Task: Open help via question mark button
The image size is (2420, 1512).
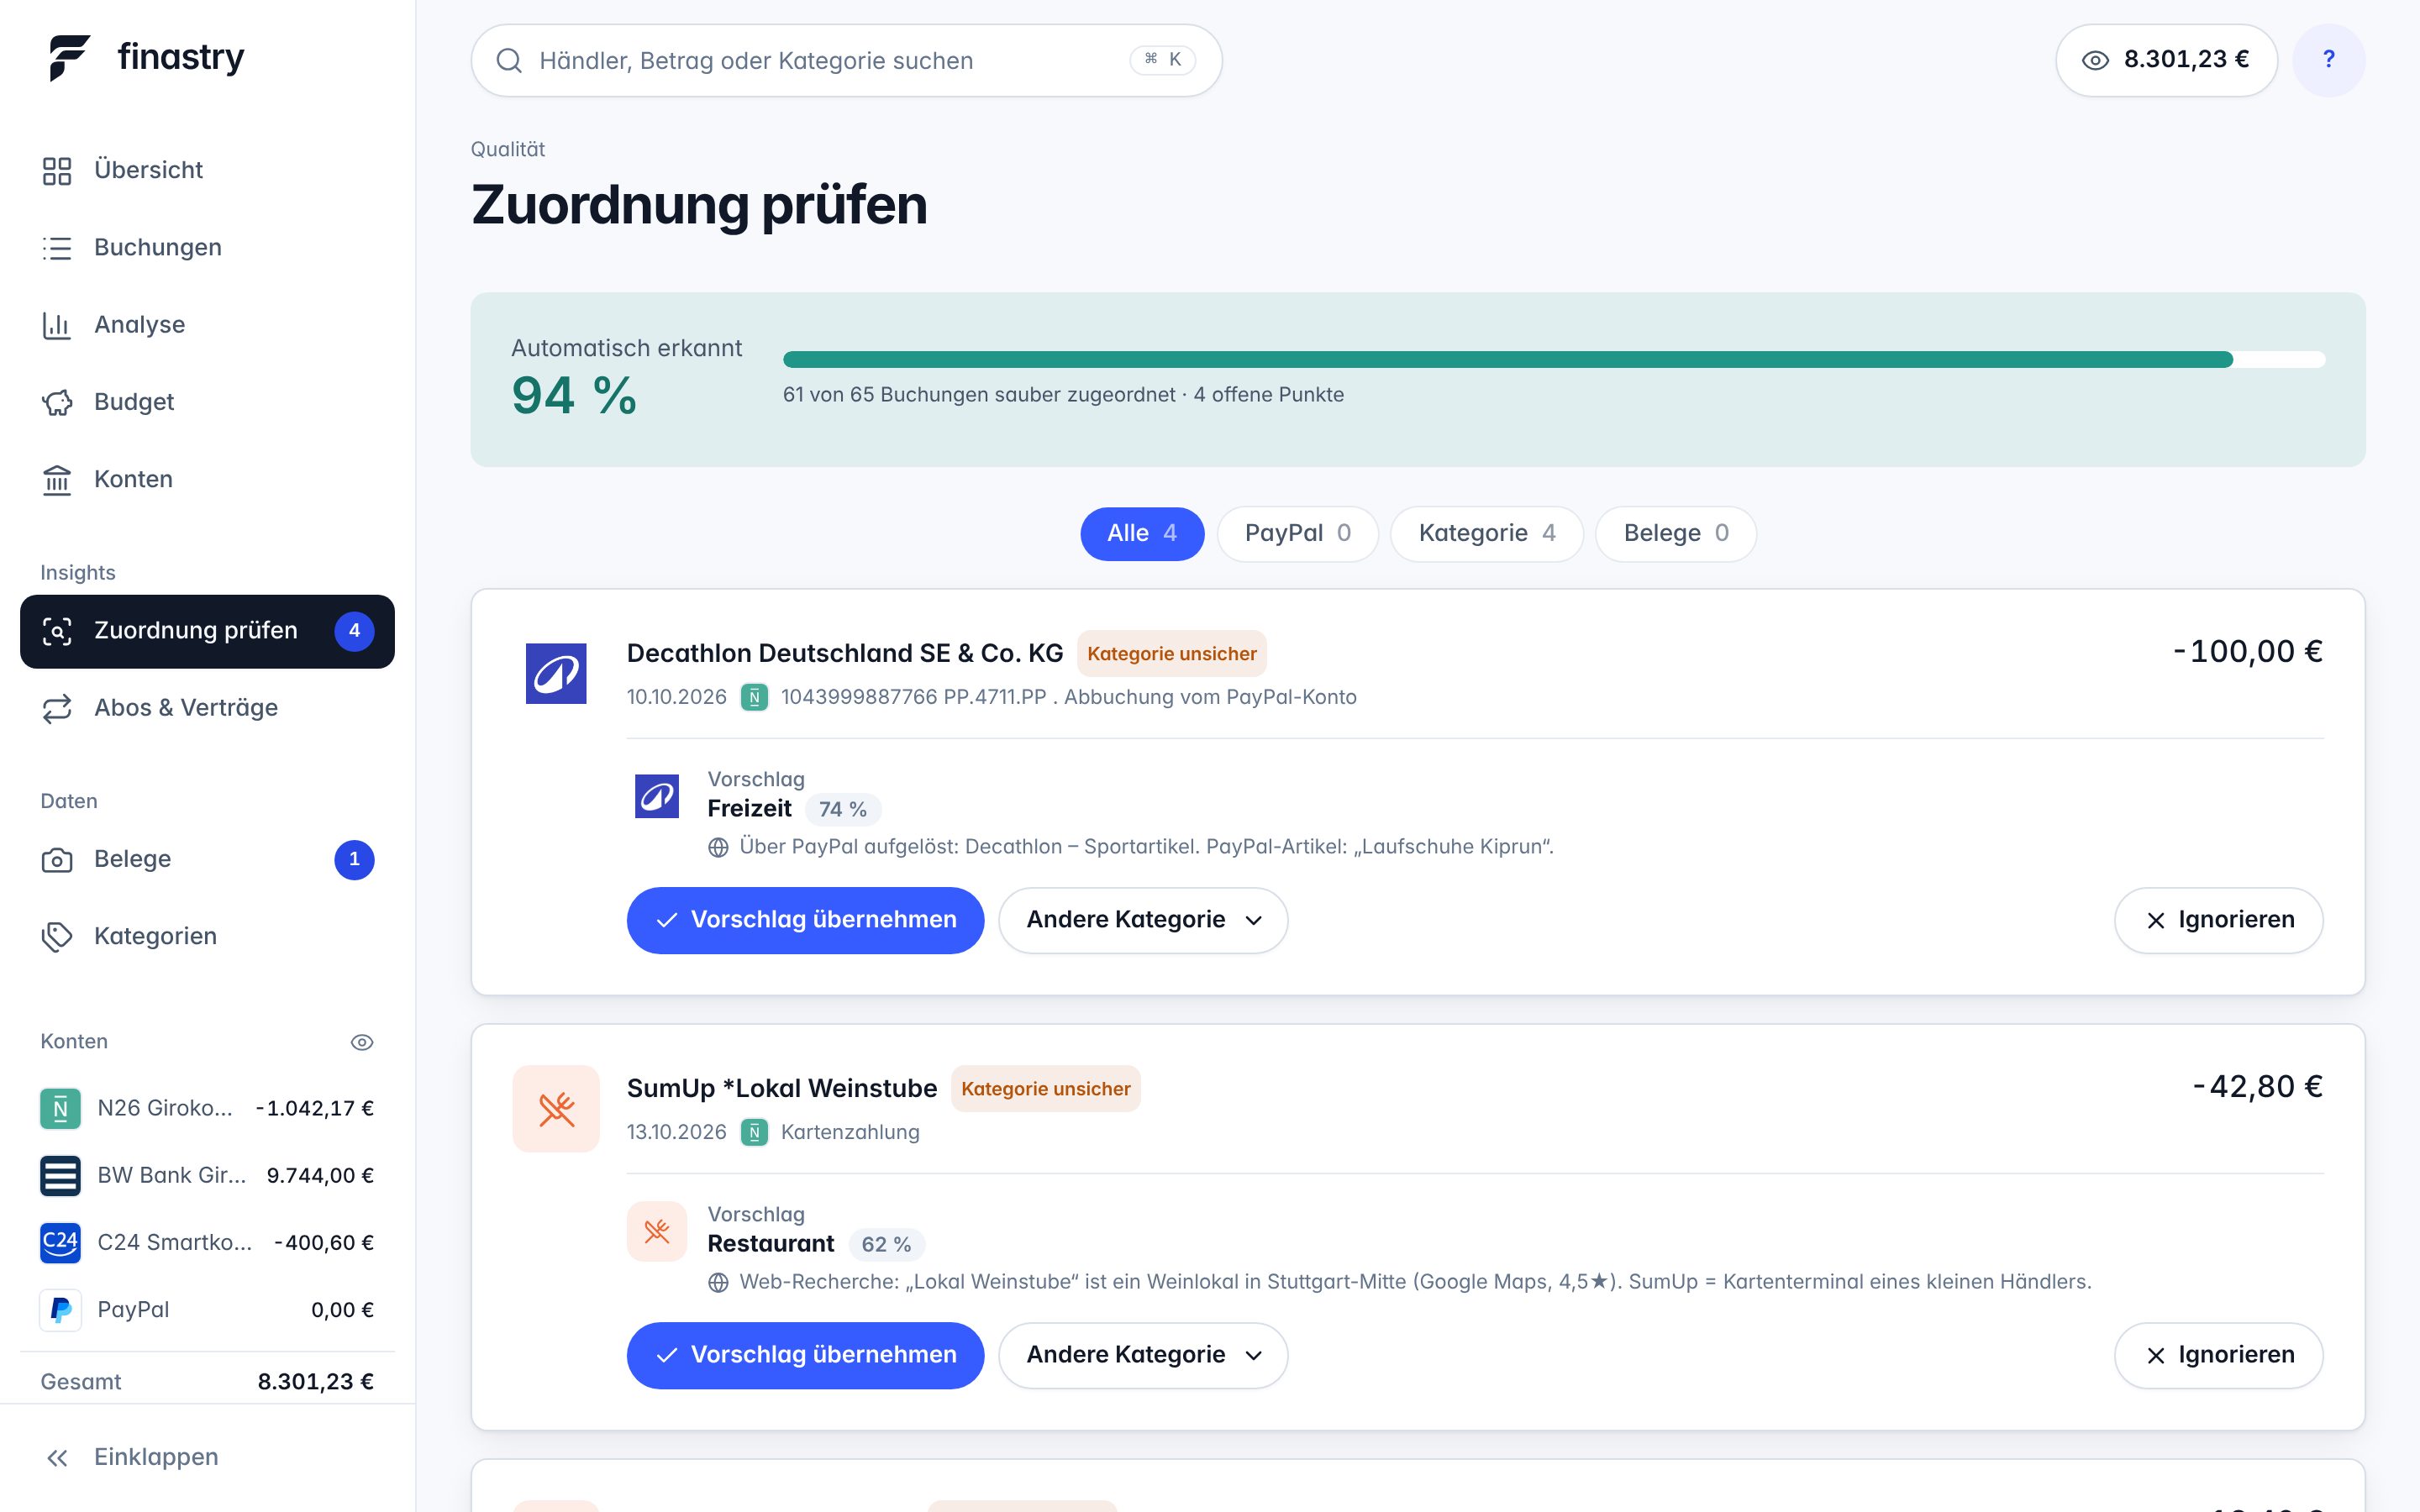Action: [x=2328, y=60]
